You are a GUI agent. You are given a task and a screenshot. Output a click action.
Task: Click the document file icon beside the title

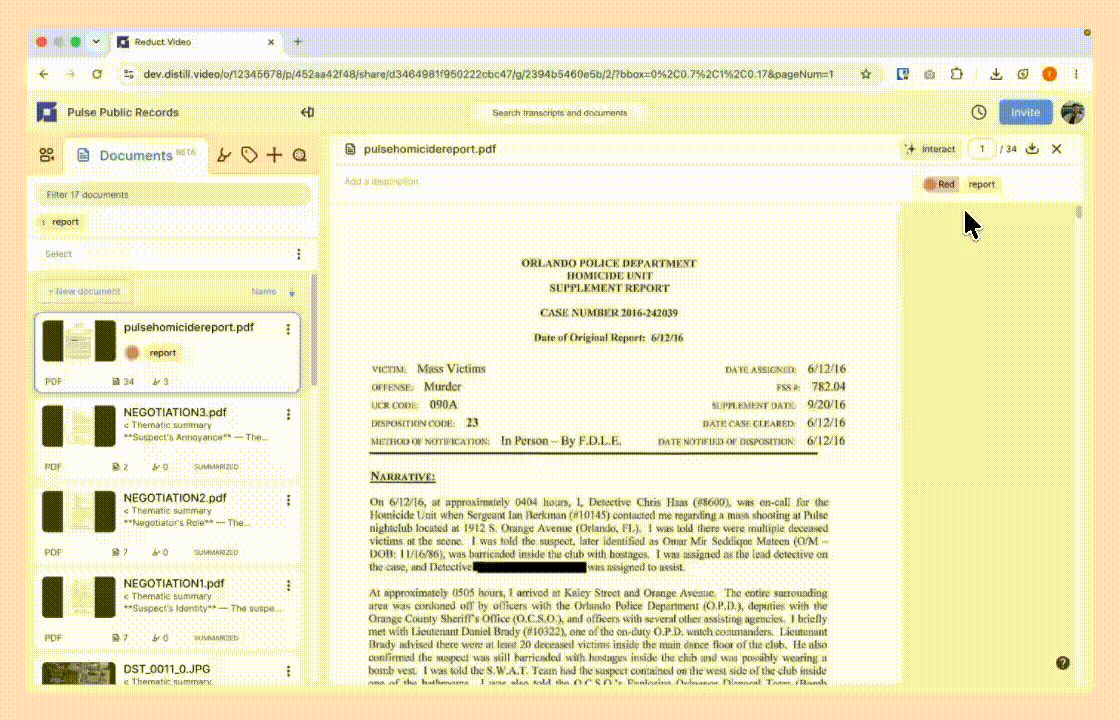click(350, 149)
